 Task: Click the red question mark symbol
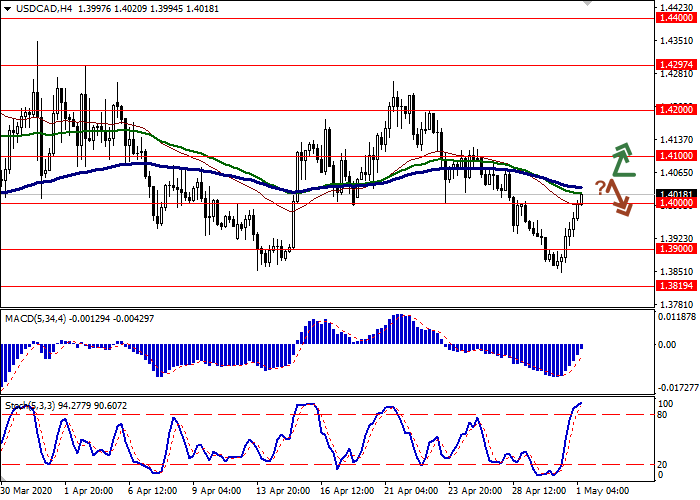point(601,186)
